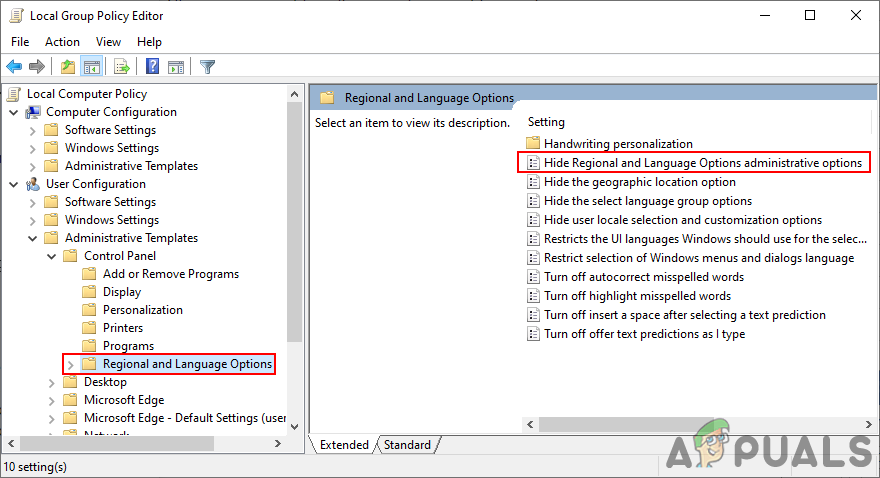Click the folder icon beside Desktop
Screen dimensions: 880x478
[x=70, y=382]
